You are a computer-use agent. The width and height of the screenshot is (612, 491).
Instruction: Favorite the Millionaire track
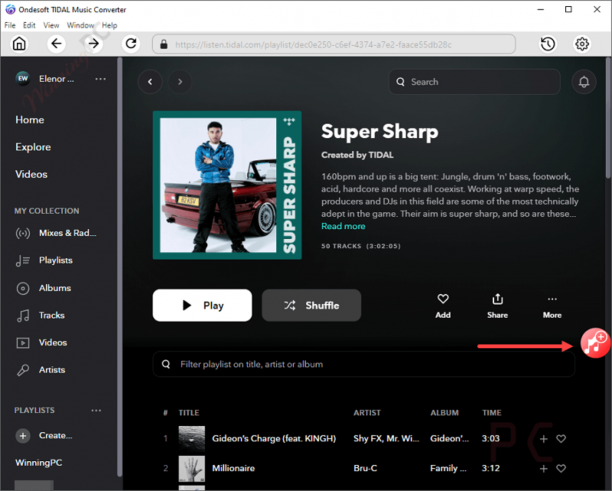click(x=561, y=468)
